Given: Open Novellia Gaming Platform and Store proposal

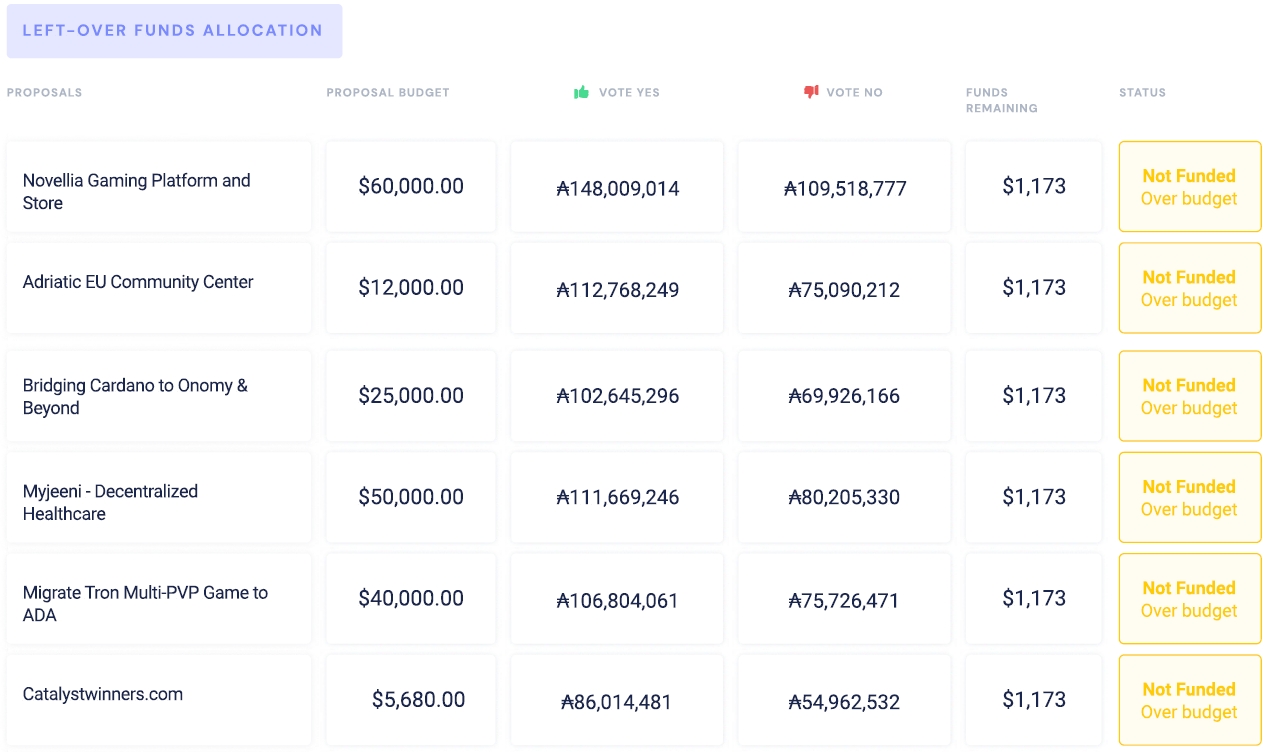Looking at the screenshot, I should coord(137,192).
